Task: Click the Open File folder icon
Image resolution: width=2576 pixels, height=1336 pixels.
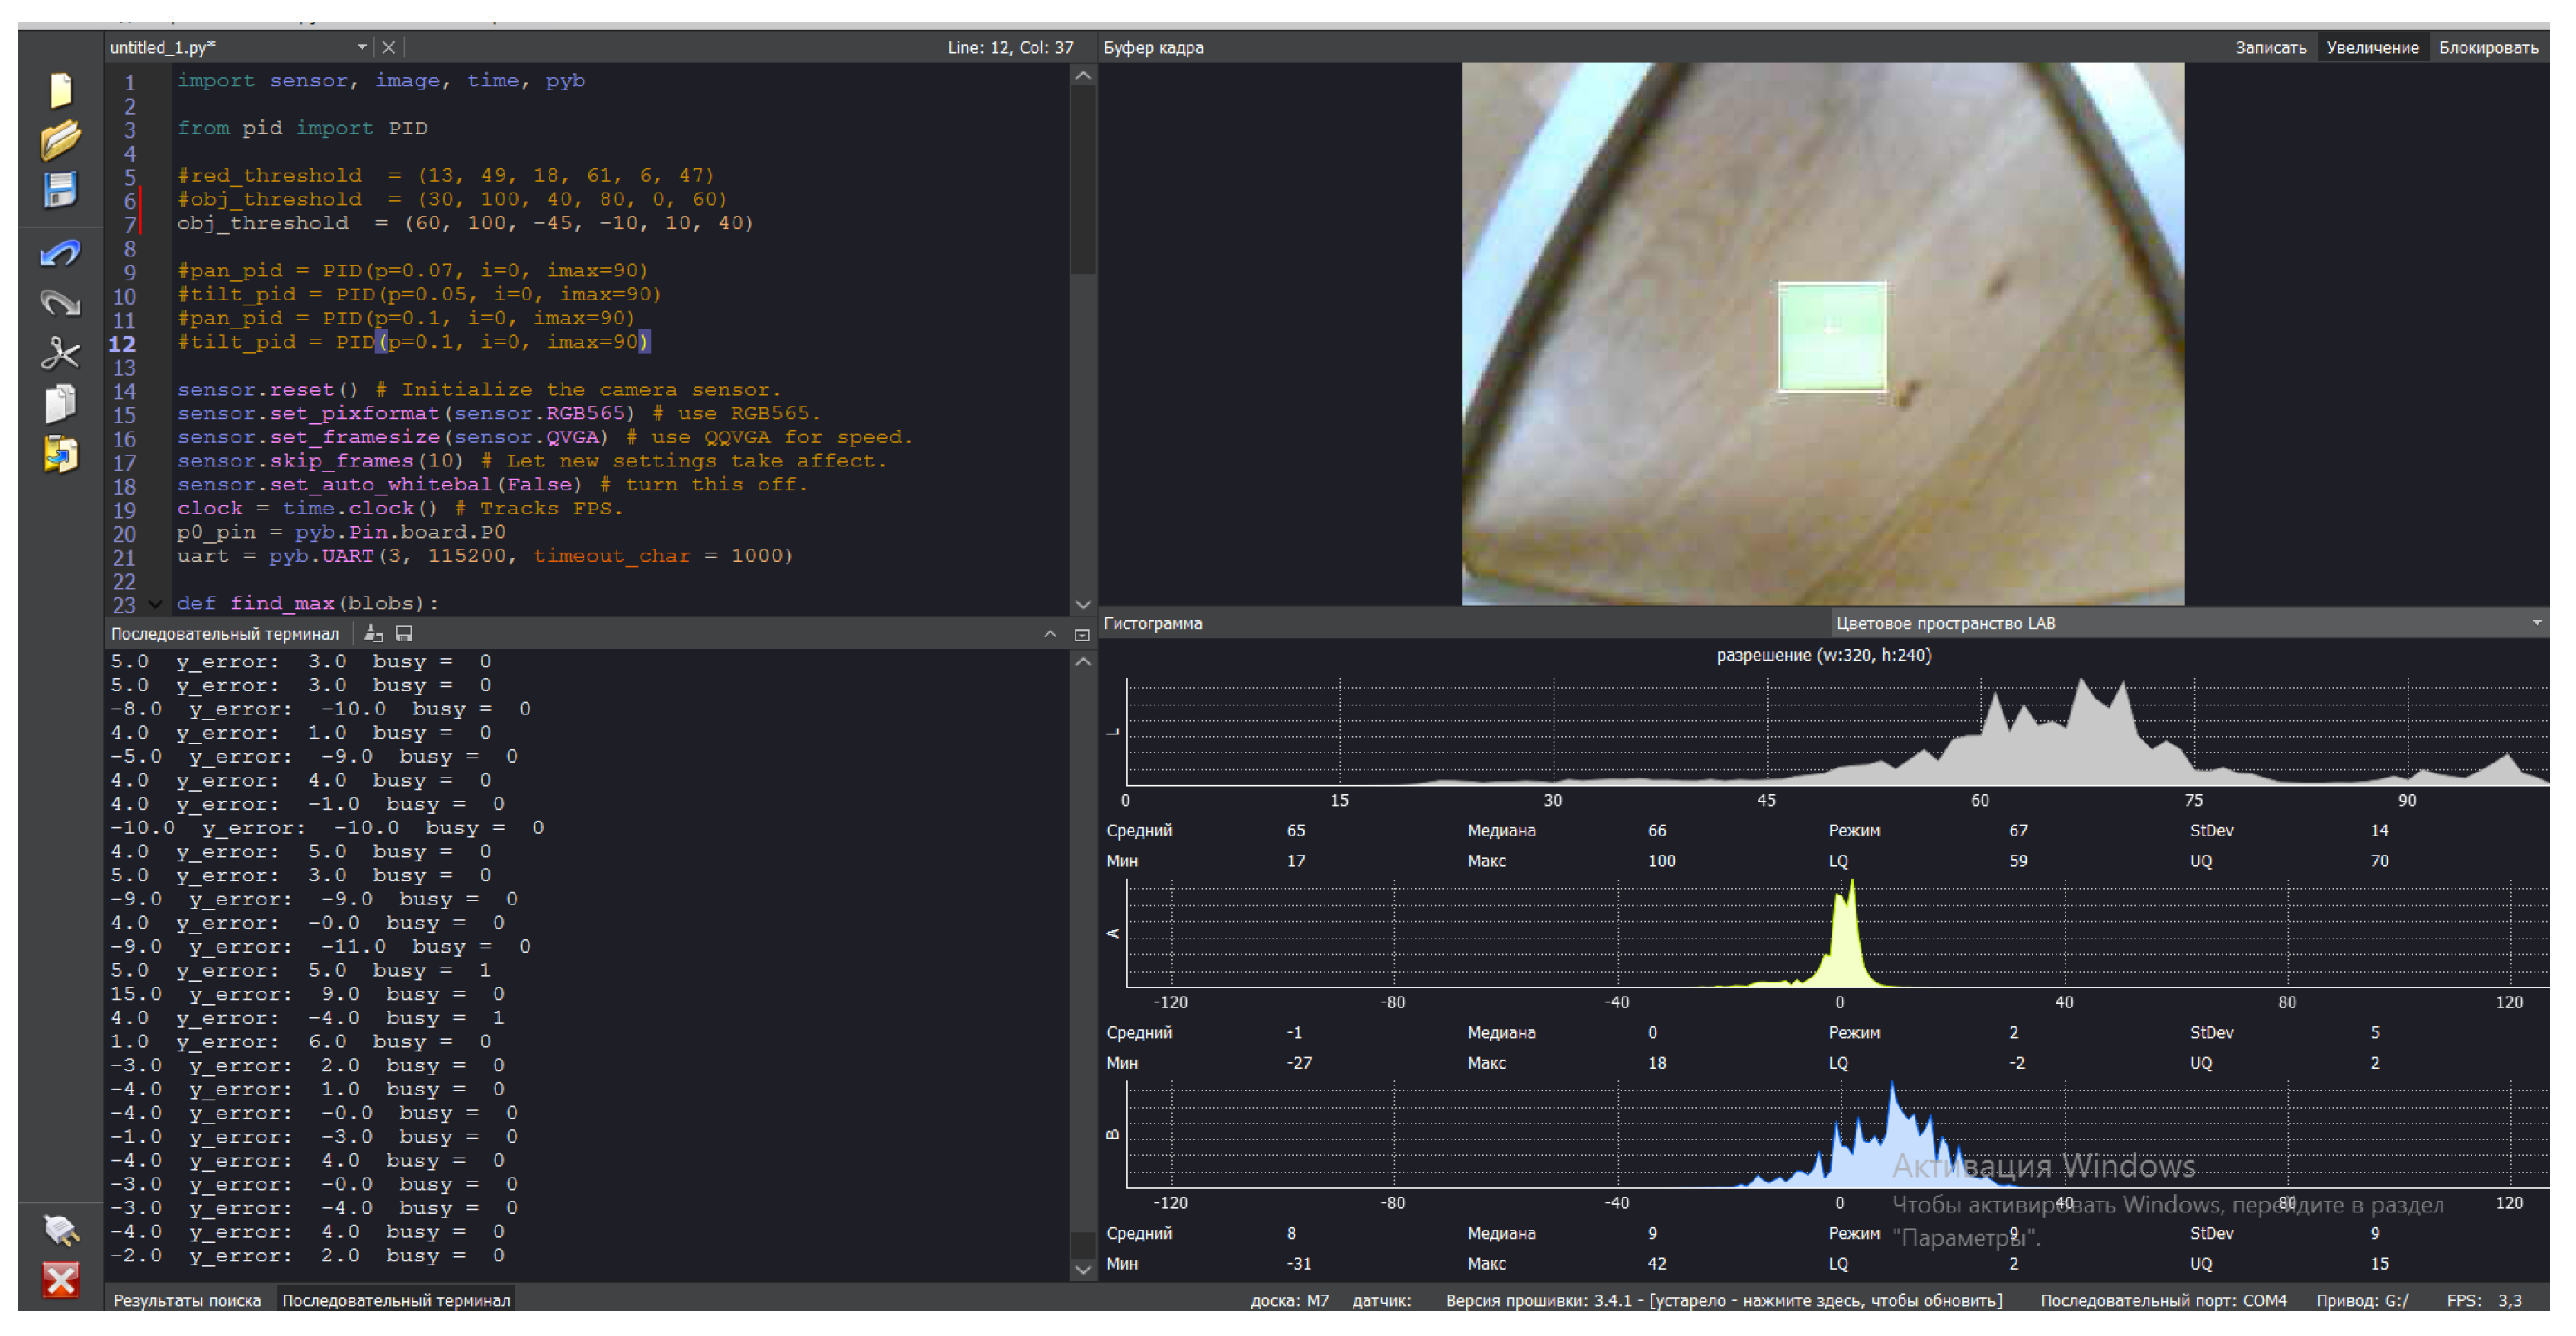Action: (x=60, y=139)
